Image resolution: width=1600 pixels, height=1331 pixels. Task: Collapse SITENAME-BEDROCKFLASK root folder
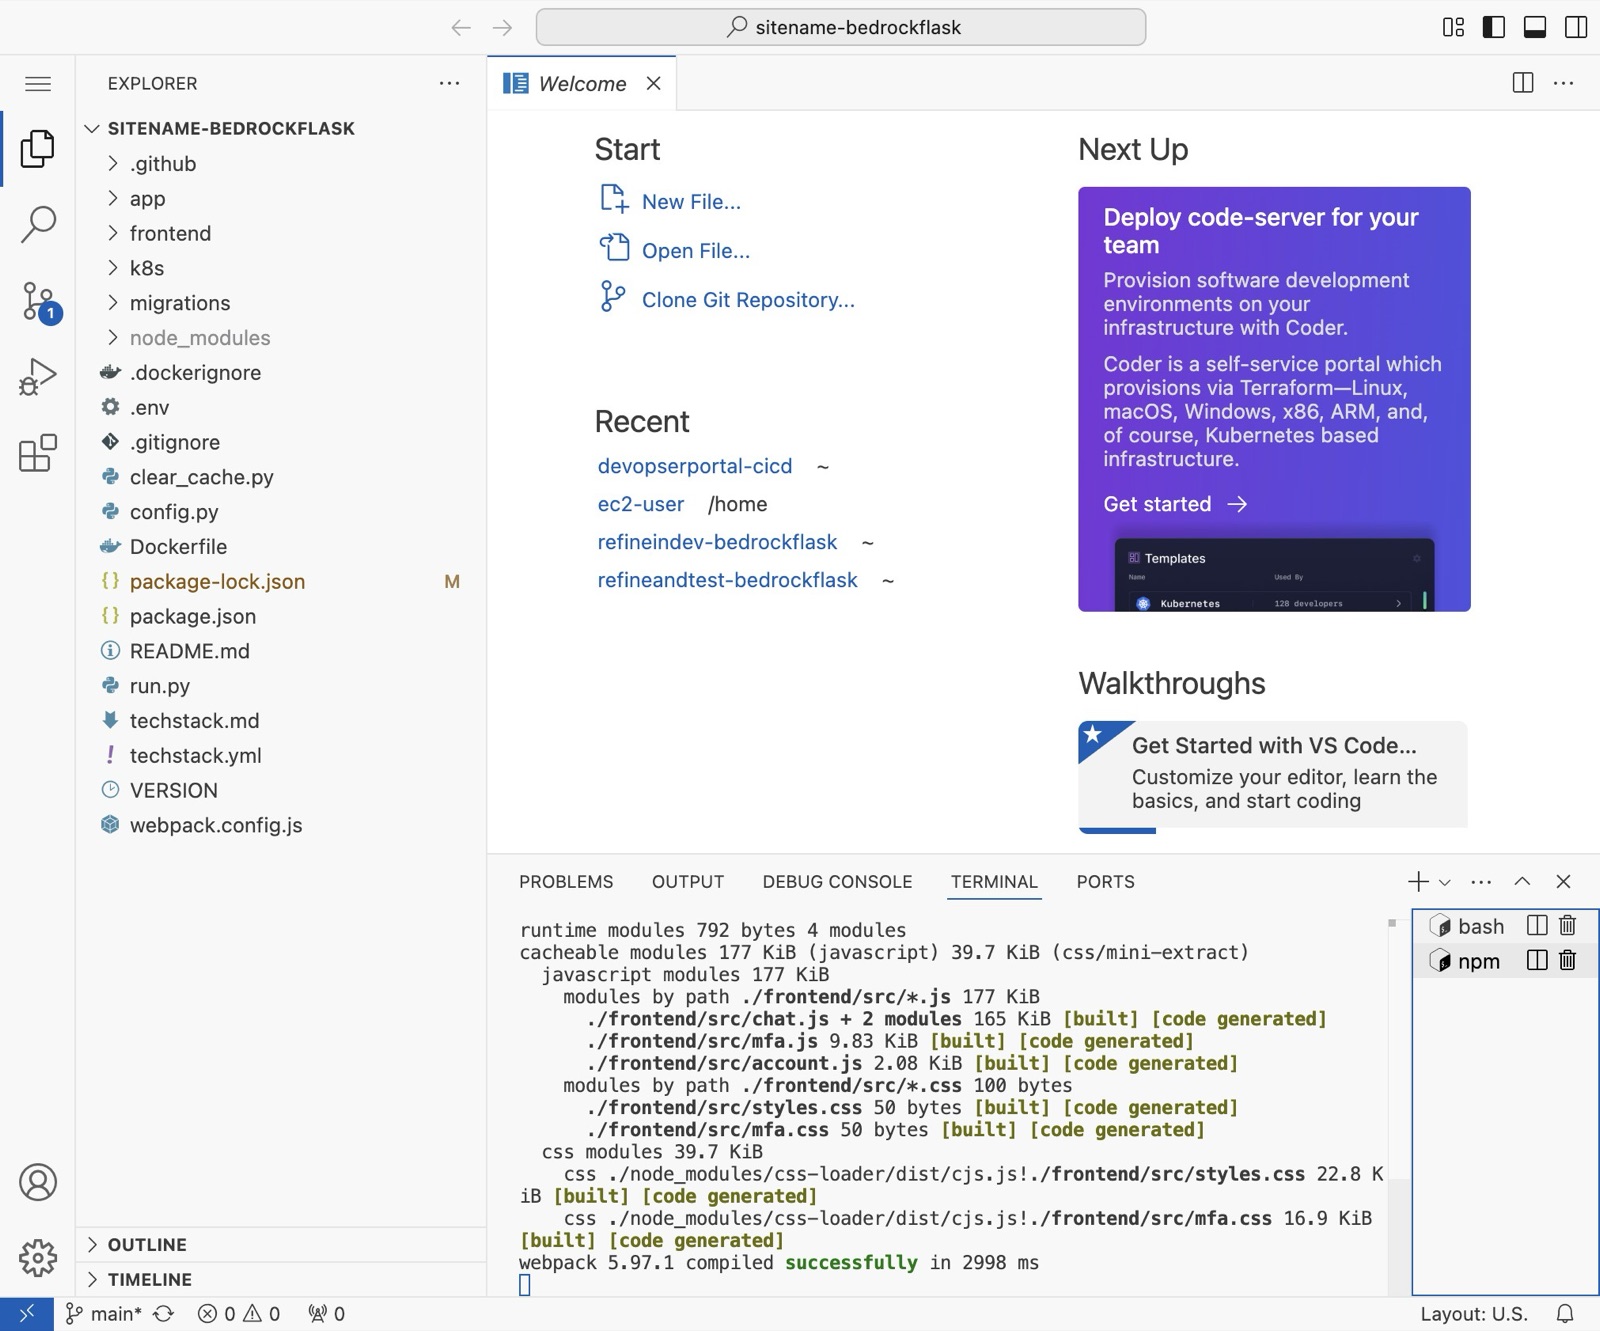coord(281,128)
